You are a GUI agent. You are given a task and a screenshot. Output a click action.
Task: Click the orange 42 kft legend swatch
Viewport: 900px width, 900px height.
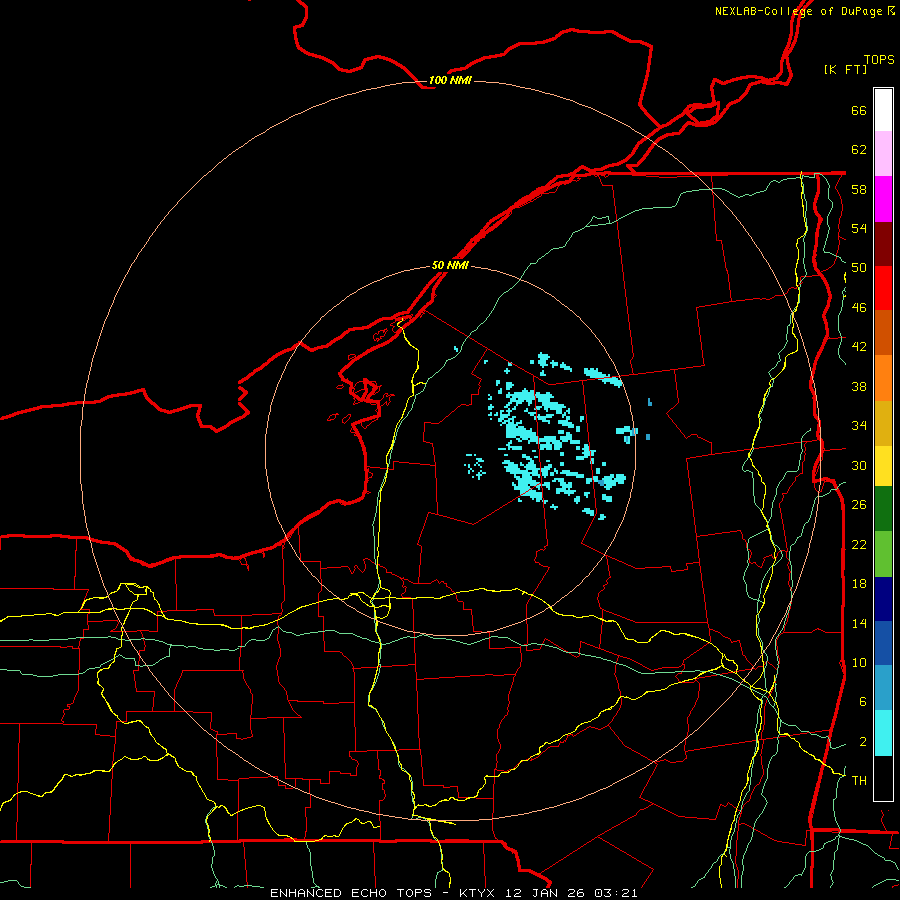point(883,377)
